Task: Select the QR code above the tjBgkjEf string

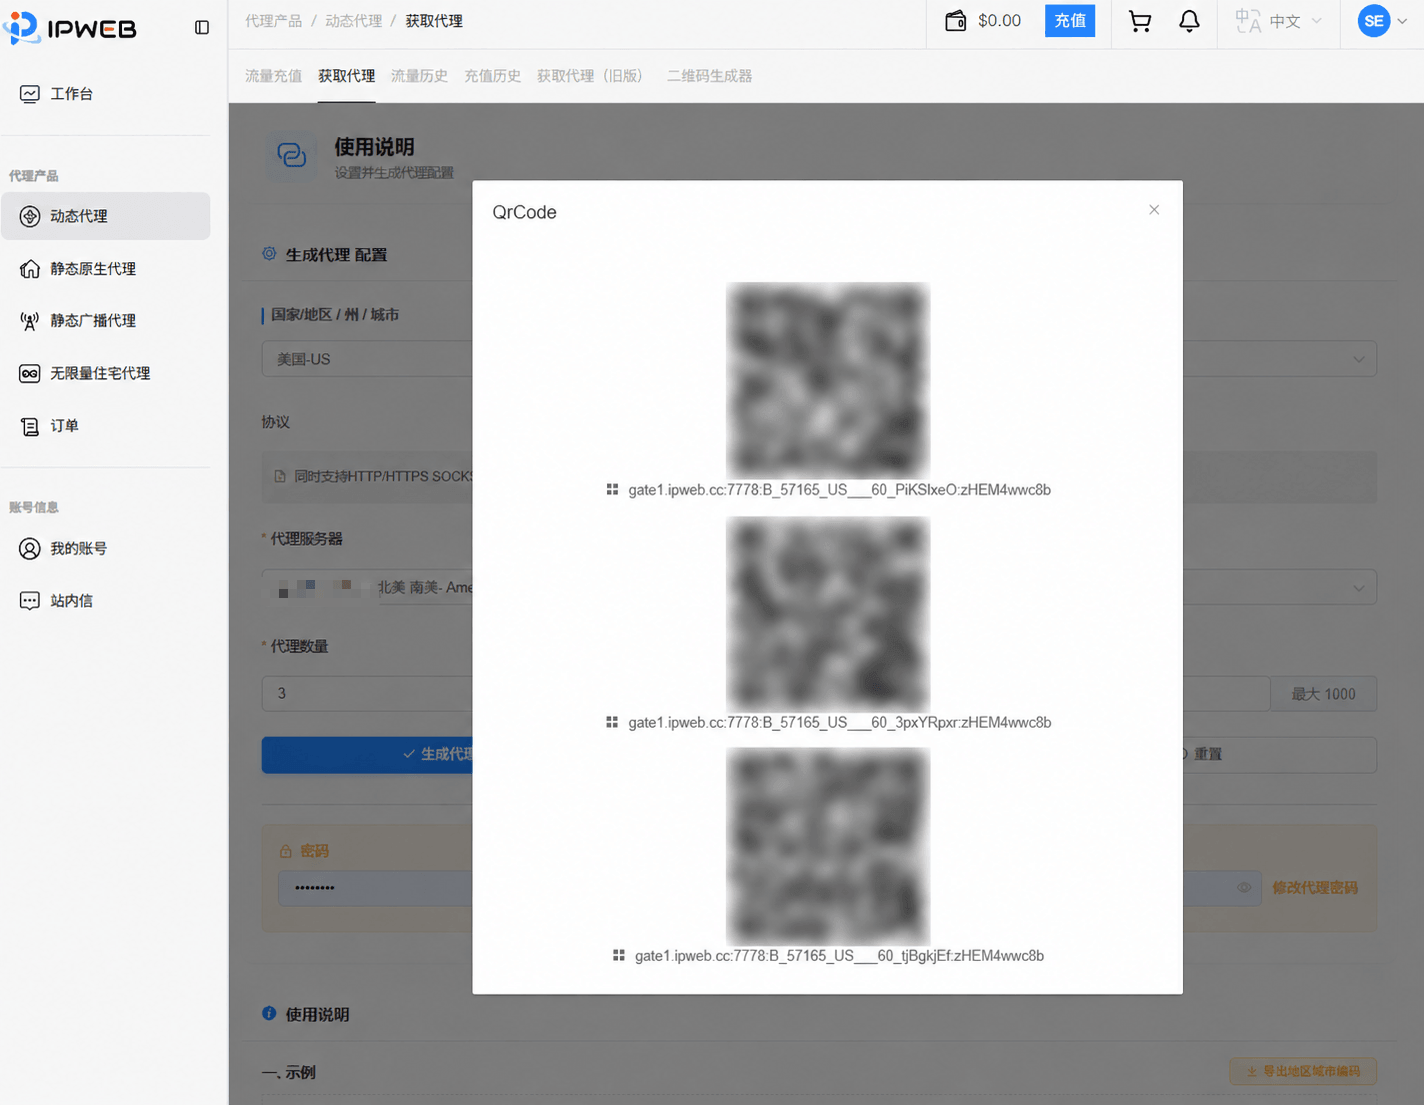Action: (x=828, y=846)
